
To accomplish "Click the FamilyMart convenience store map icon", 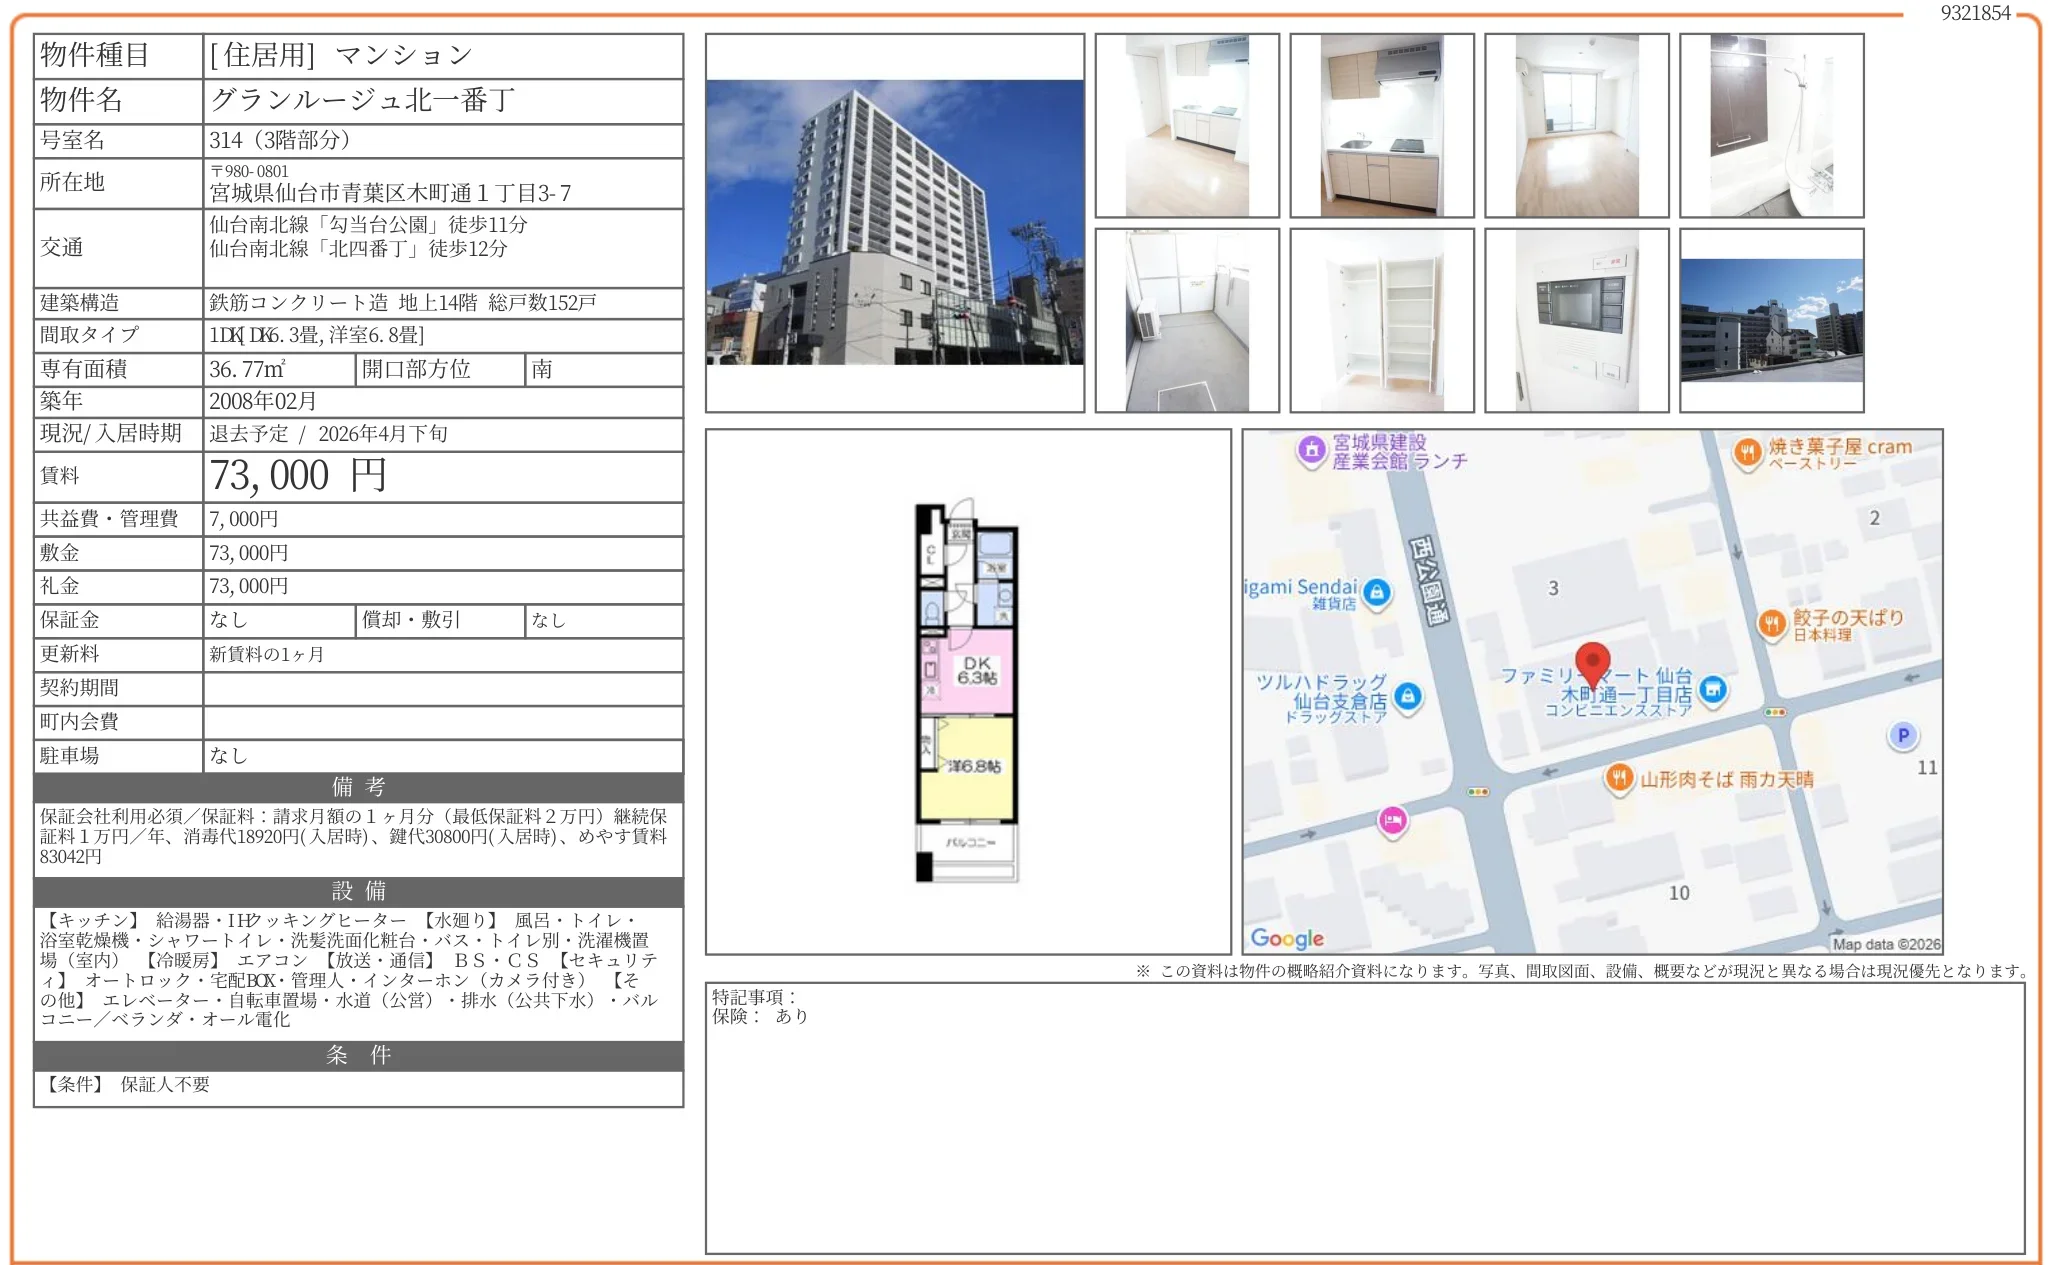I will point(1713,689).
